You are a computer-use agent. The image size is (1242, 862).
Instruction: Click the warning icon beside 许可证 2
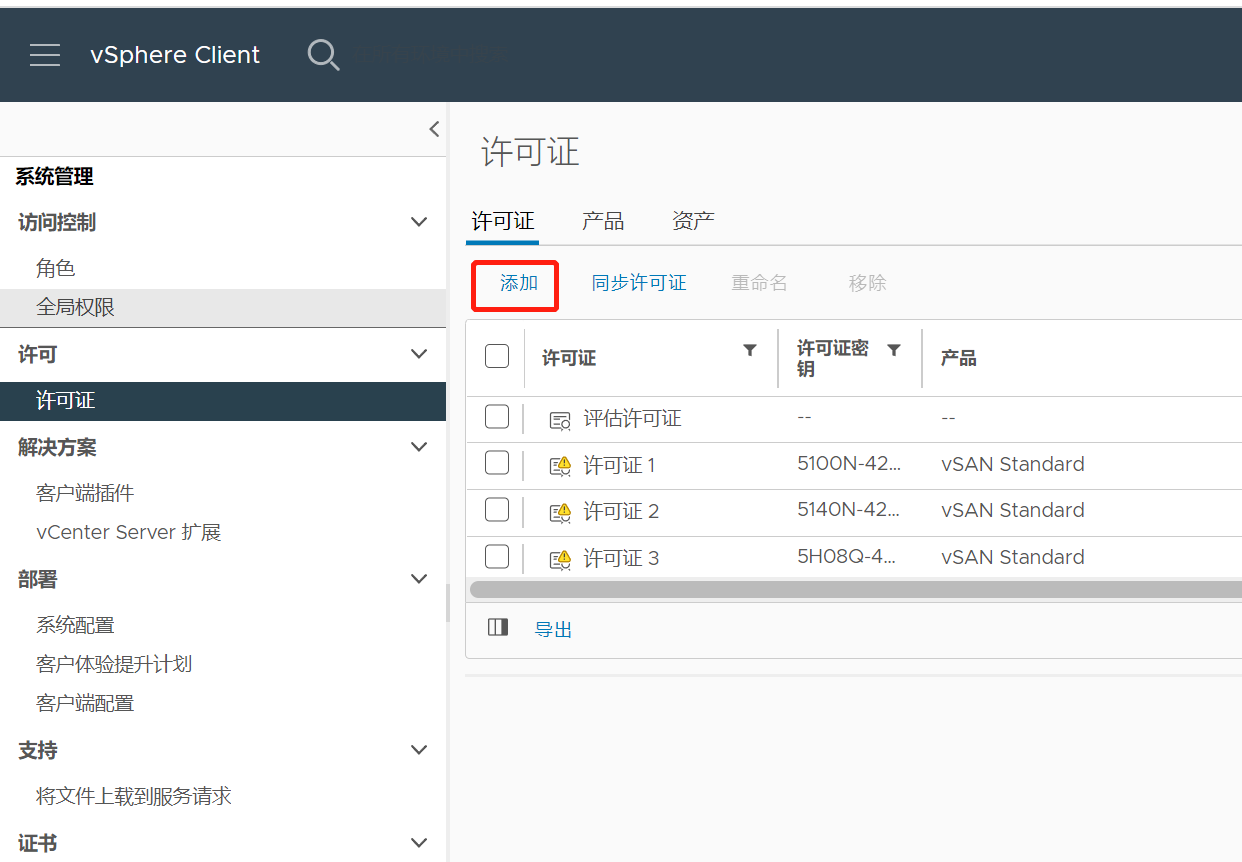pyautogui.click(x=561, y=512)
